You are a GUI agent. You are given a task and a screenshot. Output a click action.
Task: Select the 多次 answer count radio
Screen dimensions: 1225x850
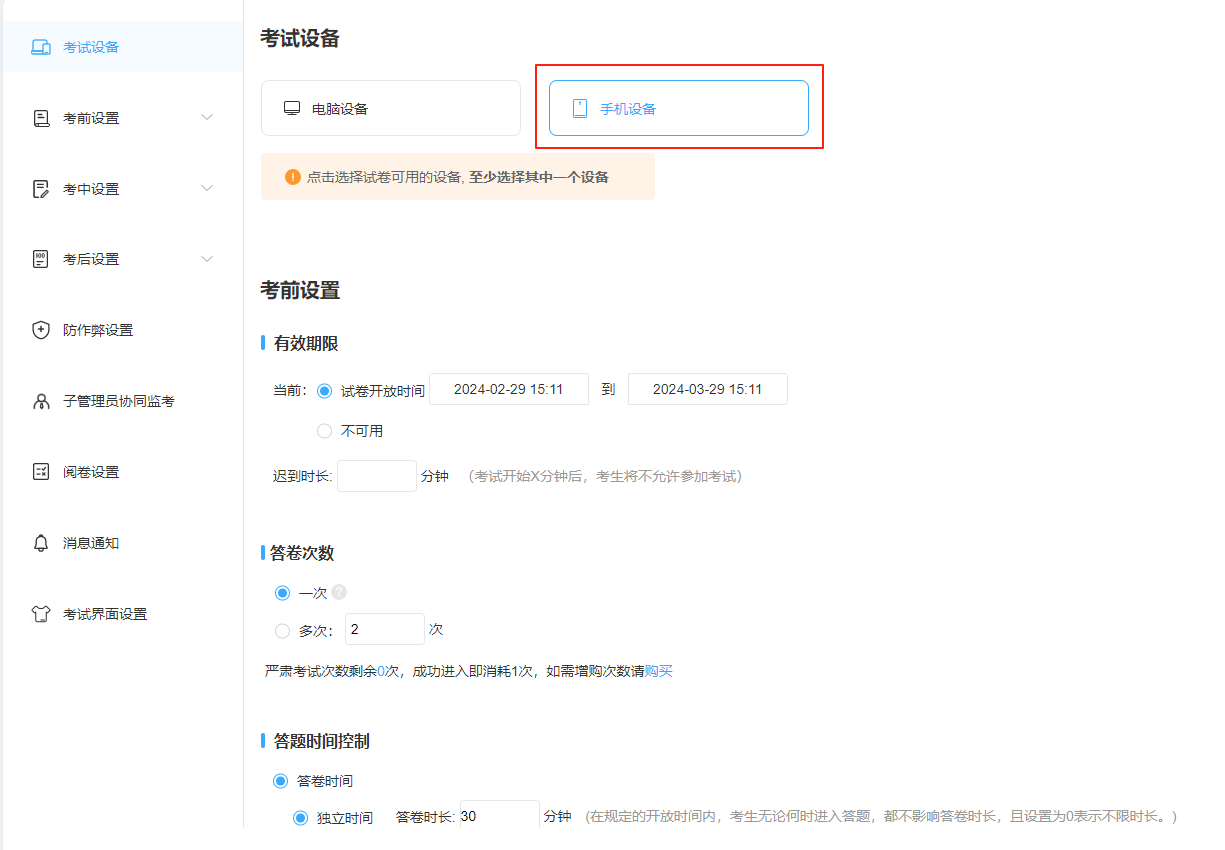[x=282, y=631]
